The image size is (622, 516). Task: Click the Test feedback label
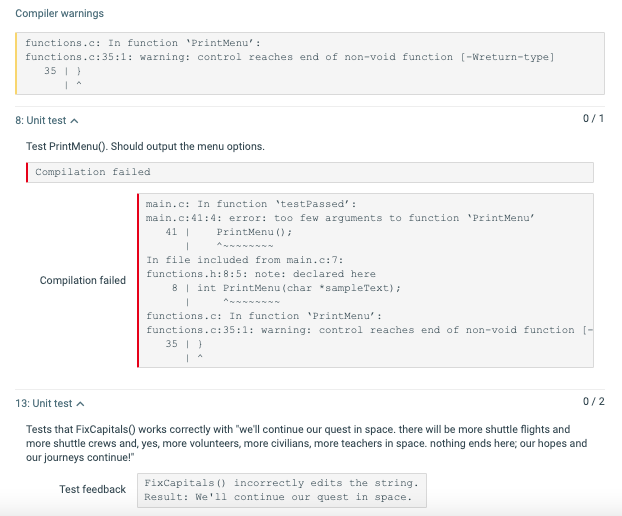tap(92, 489)
